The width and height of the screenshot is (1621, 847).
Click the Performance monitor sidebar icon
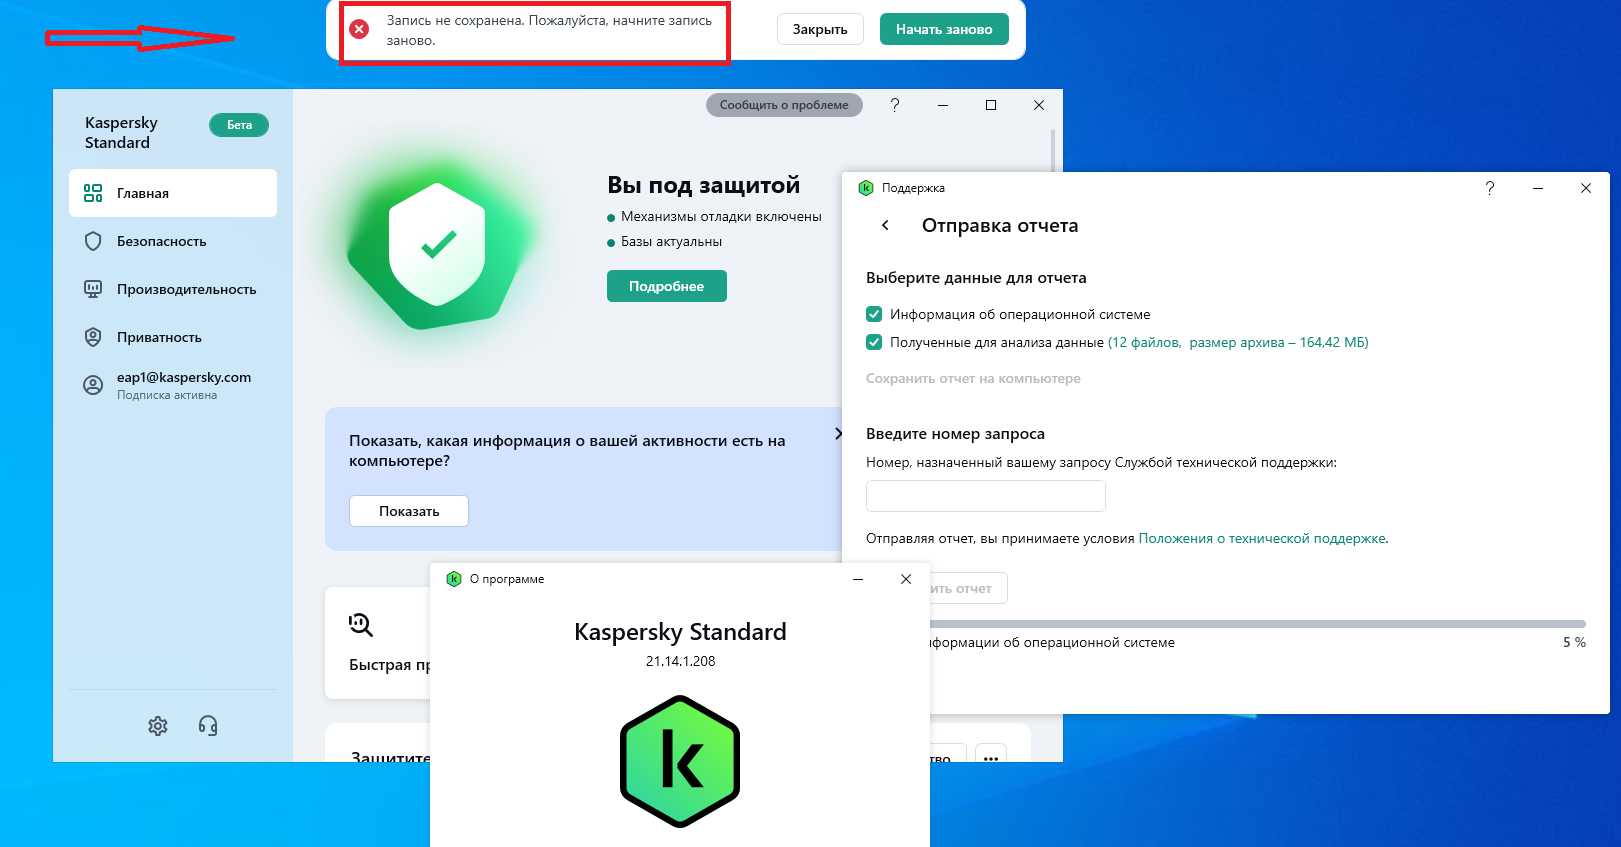[93, 289]
